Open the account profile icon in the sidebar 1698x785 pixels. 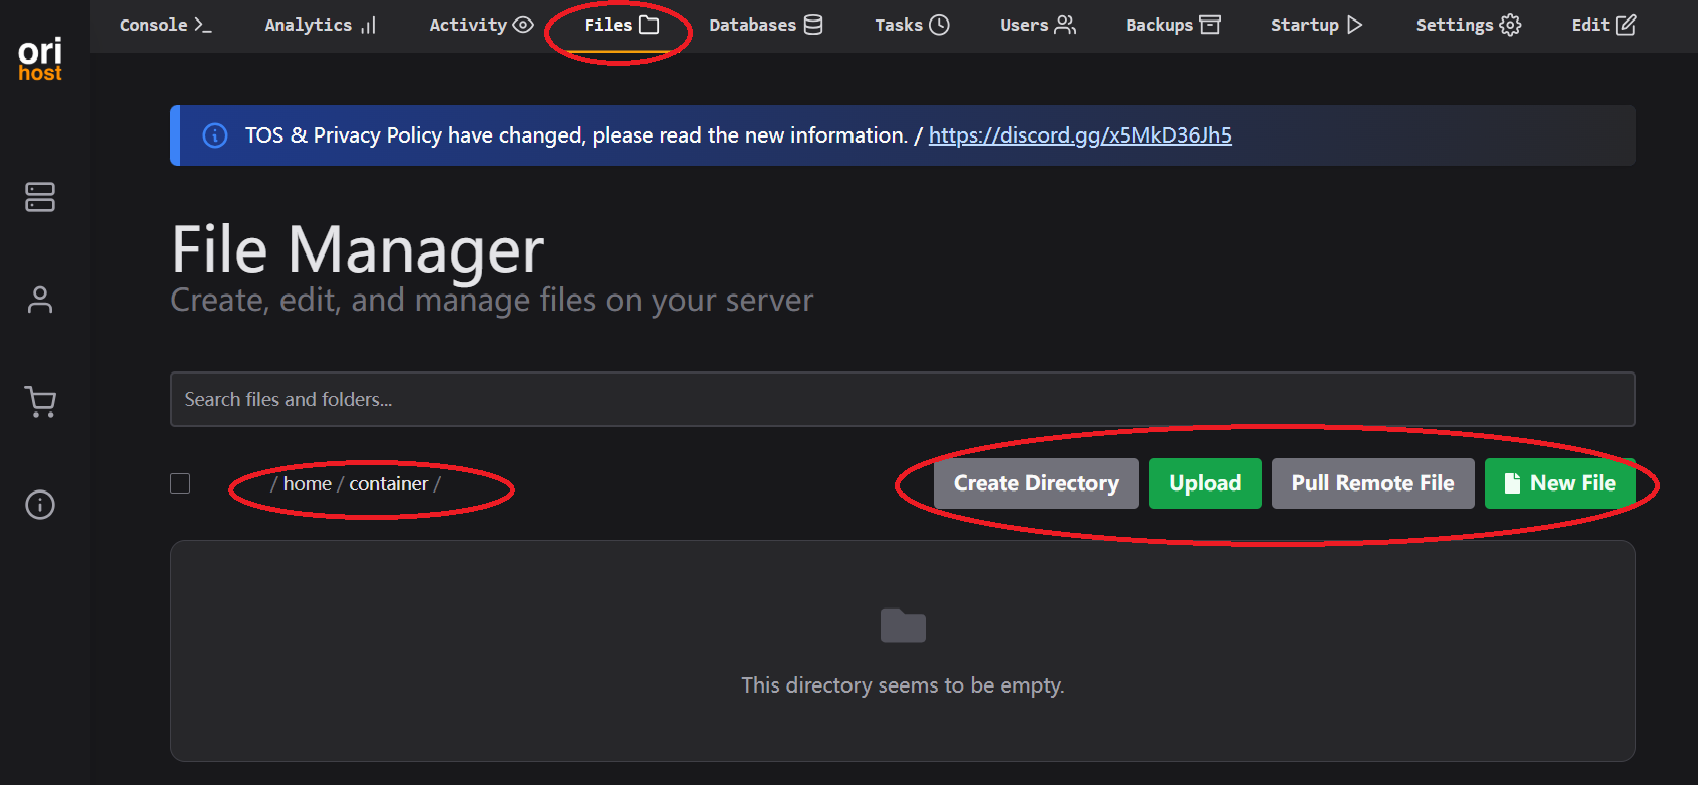point(40,300)
